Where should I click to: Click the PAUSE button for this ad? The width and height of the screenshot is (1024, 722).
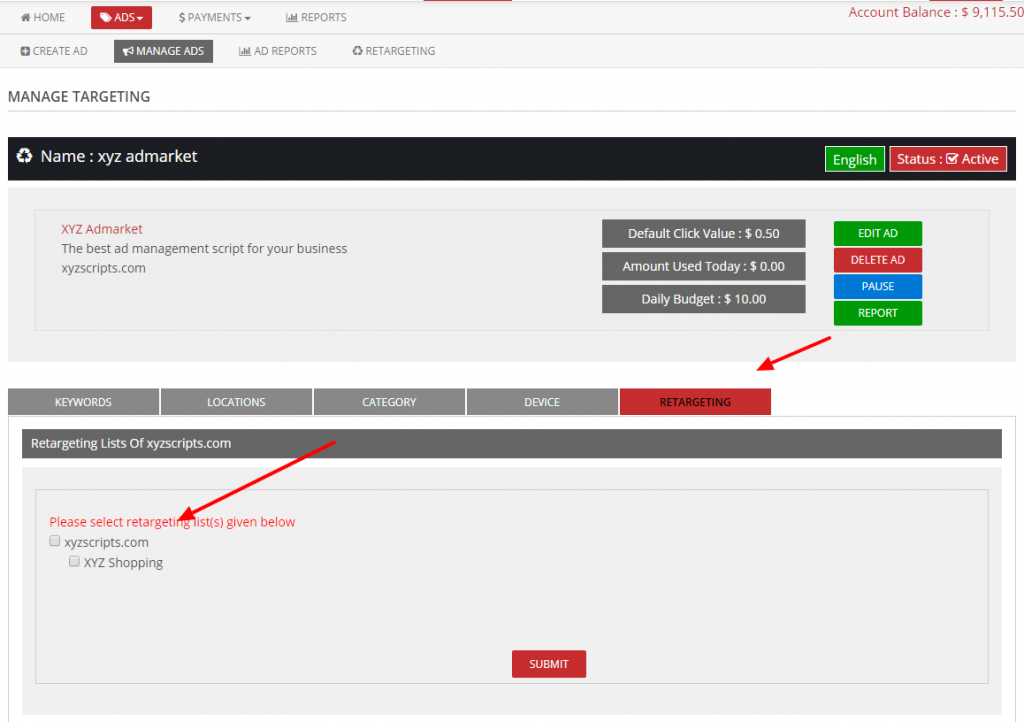[877, 286]
